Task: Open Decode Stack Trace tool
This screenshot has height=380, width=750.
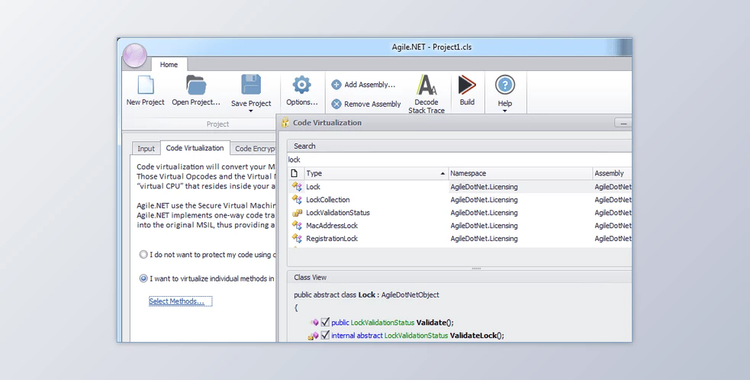Action: coord(427,94)
